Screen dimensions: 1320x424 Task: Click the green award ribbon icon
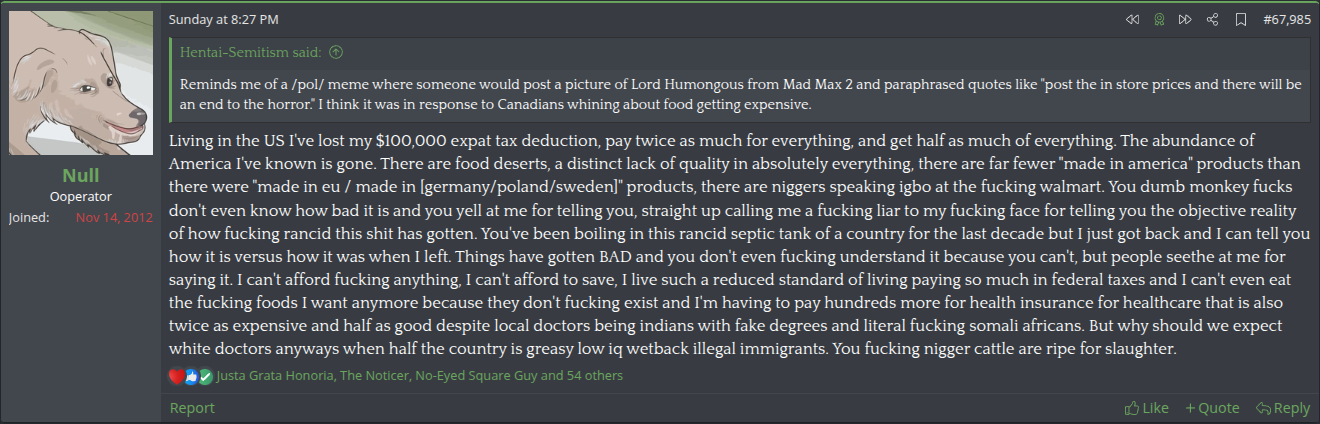(1159, 19)
